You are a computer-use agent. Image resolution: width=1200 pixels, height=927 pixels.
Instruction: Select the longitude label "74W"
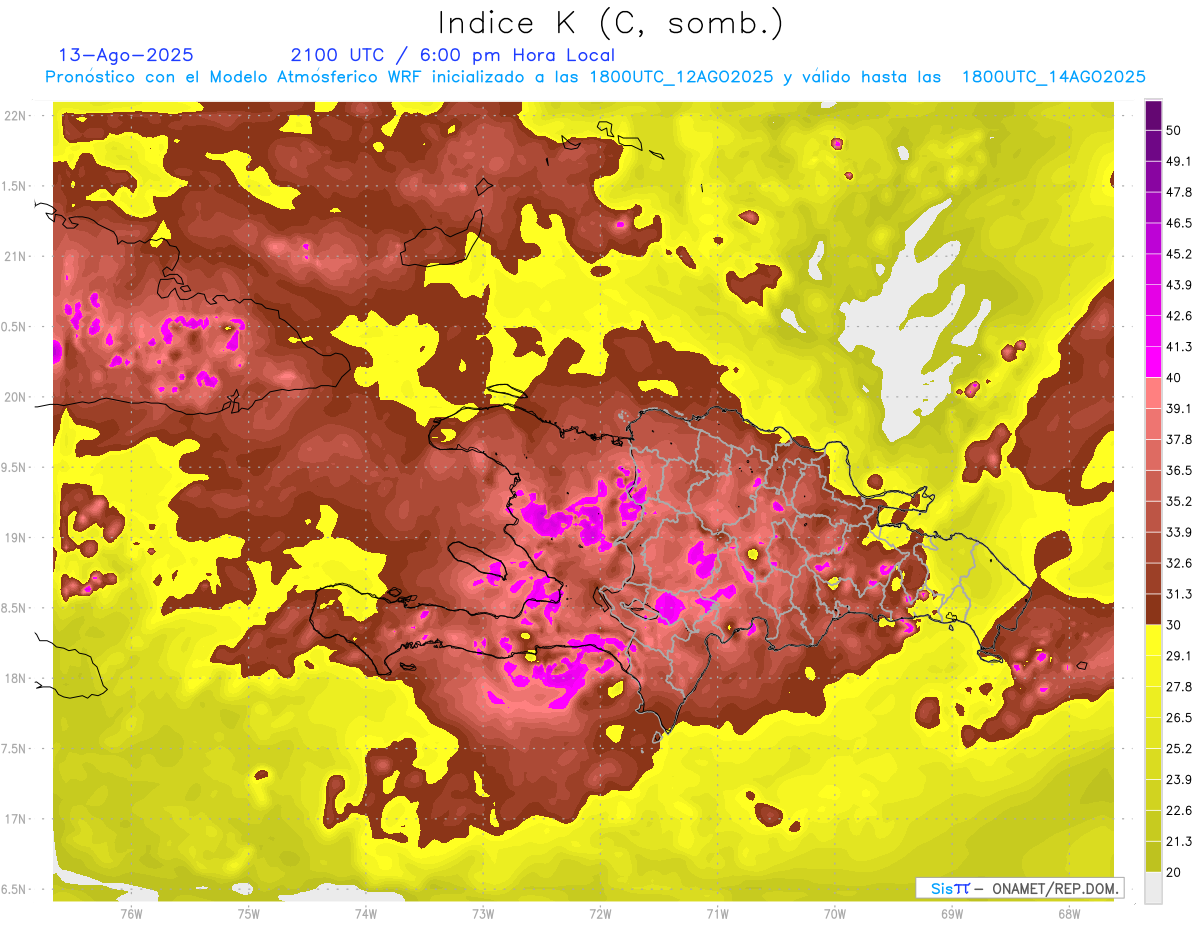pyautogui.click(x=366, y=913)
